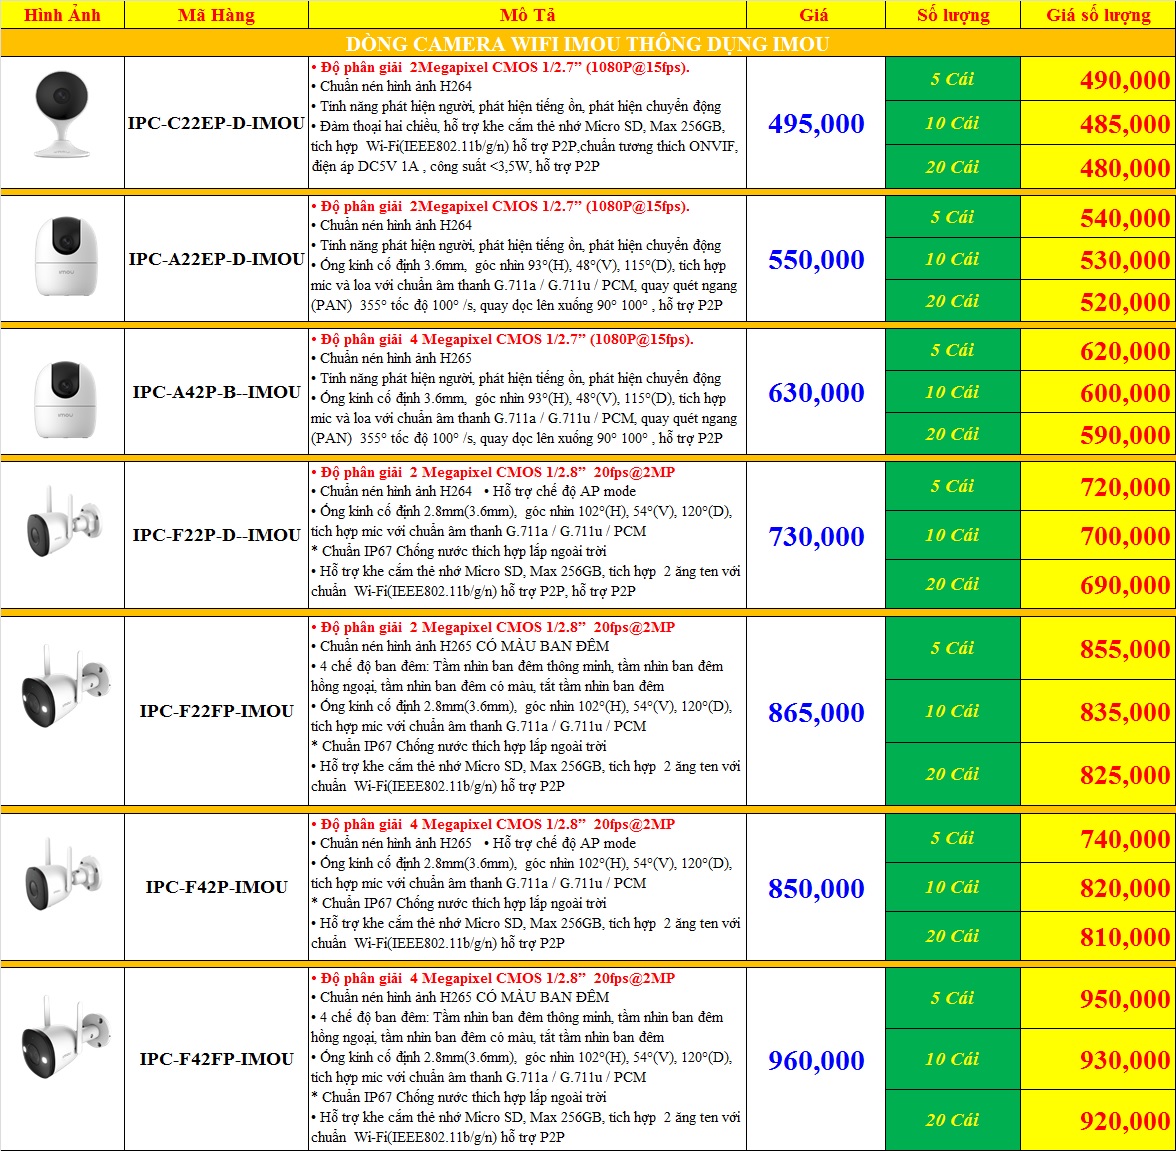Select product code "IPC-C22EP-D-IMOU"
This screenshot has width=1176, height=1151.
[216, 123]
